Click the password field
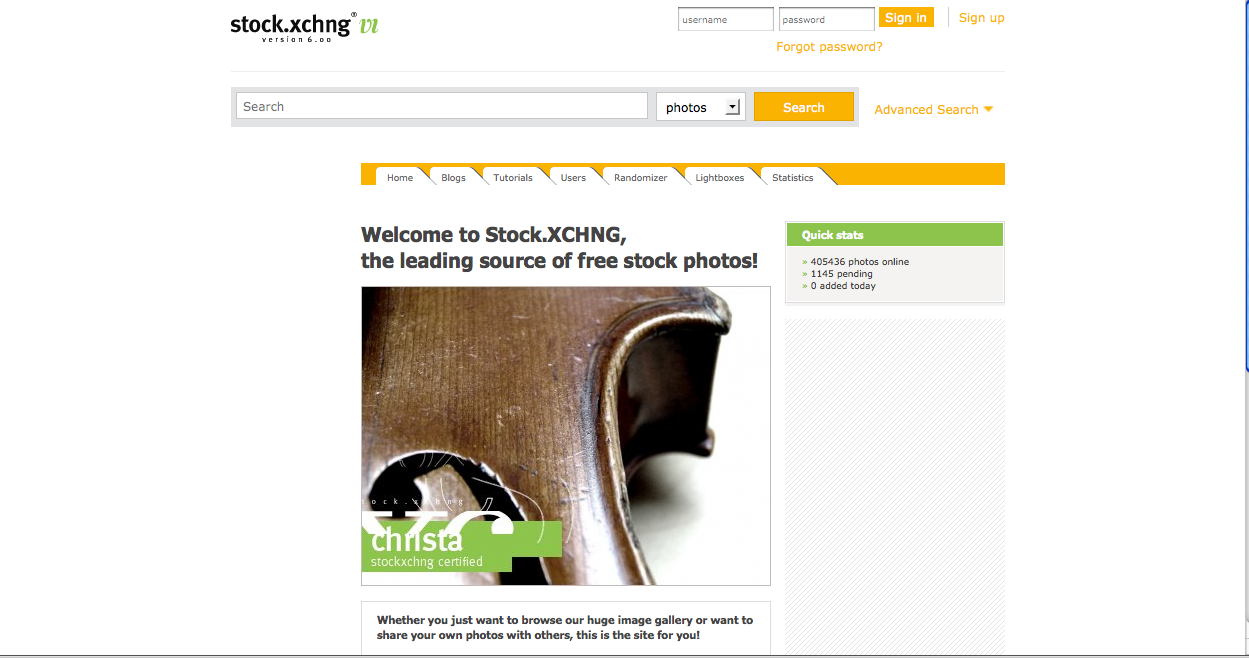Viewport: 1249px width, 658px height. pos(827,19)
